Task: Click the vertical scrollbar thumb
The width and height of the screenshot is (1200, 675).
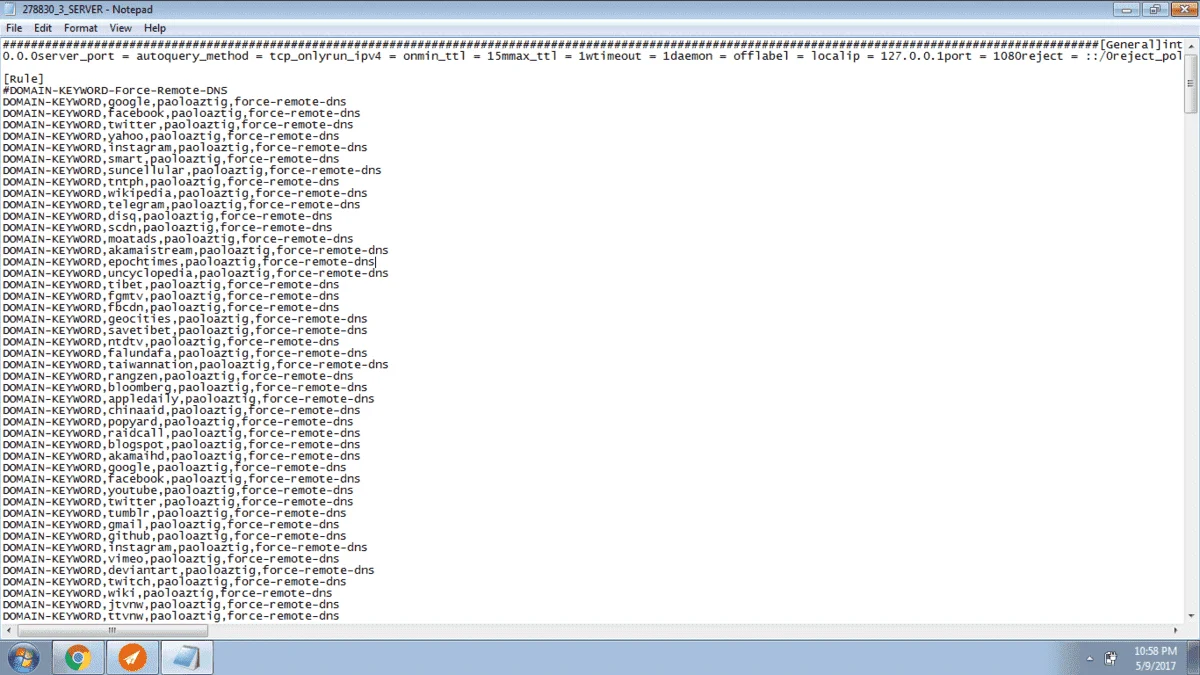Action: 1191,83
